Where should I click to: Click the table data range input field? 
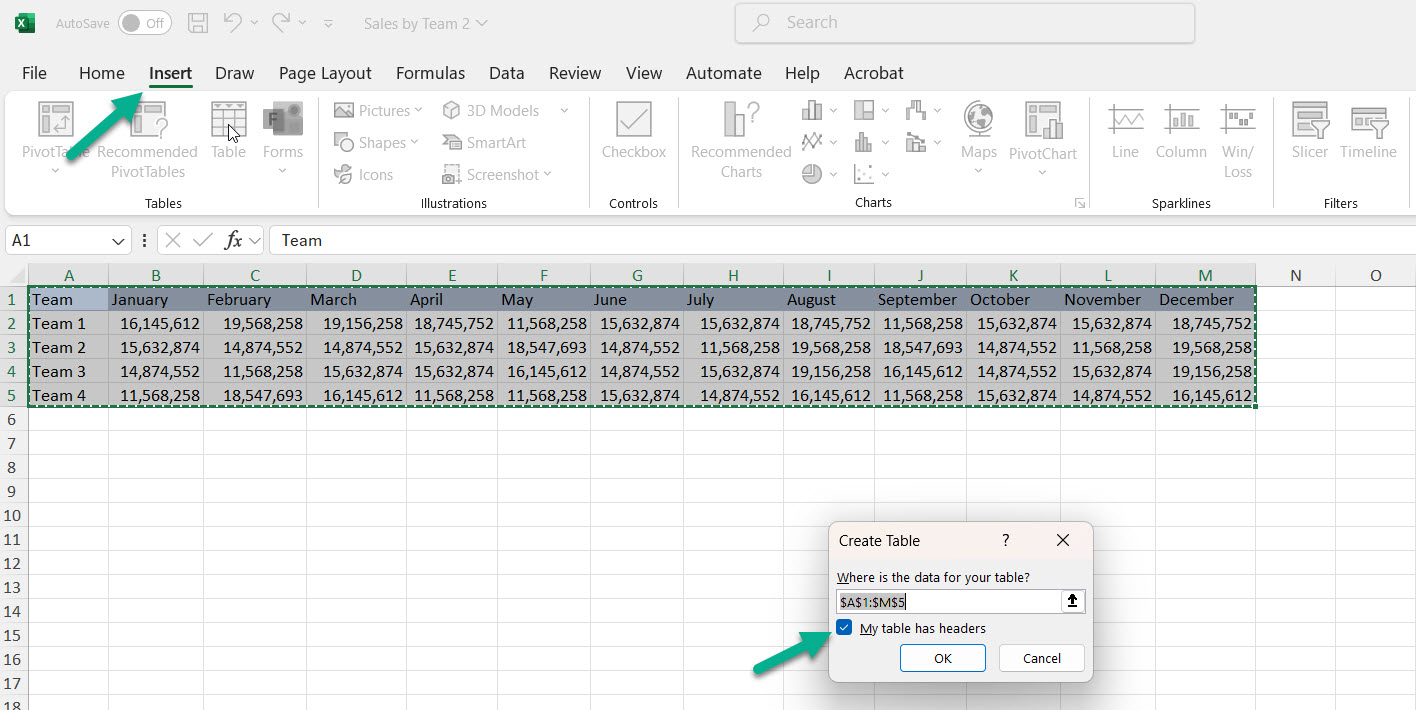[947, 601]
